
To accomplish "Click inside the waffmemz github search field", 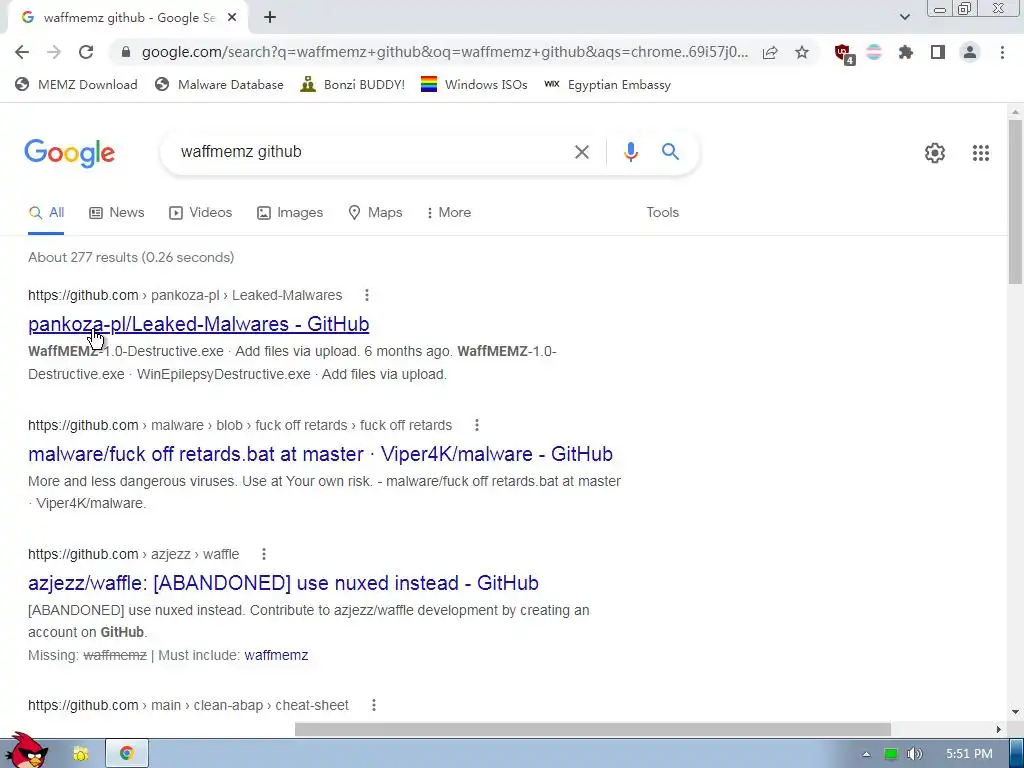I will (x=372, y=152).
